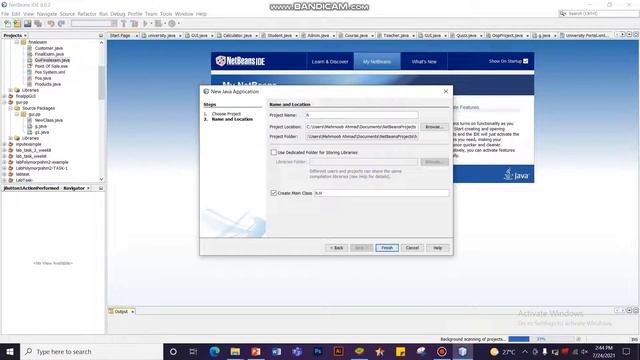Viewport: 640px width, 360px height.
Task: Expand the finalppGUI project node
Action: click(4, 96)
